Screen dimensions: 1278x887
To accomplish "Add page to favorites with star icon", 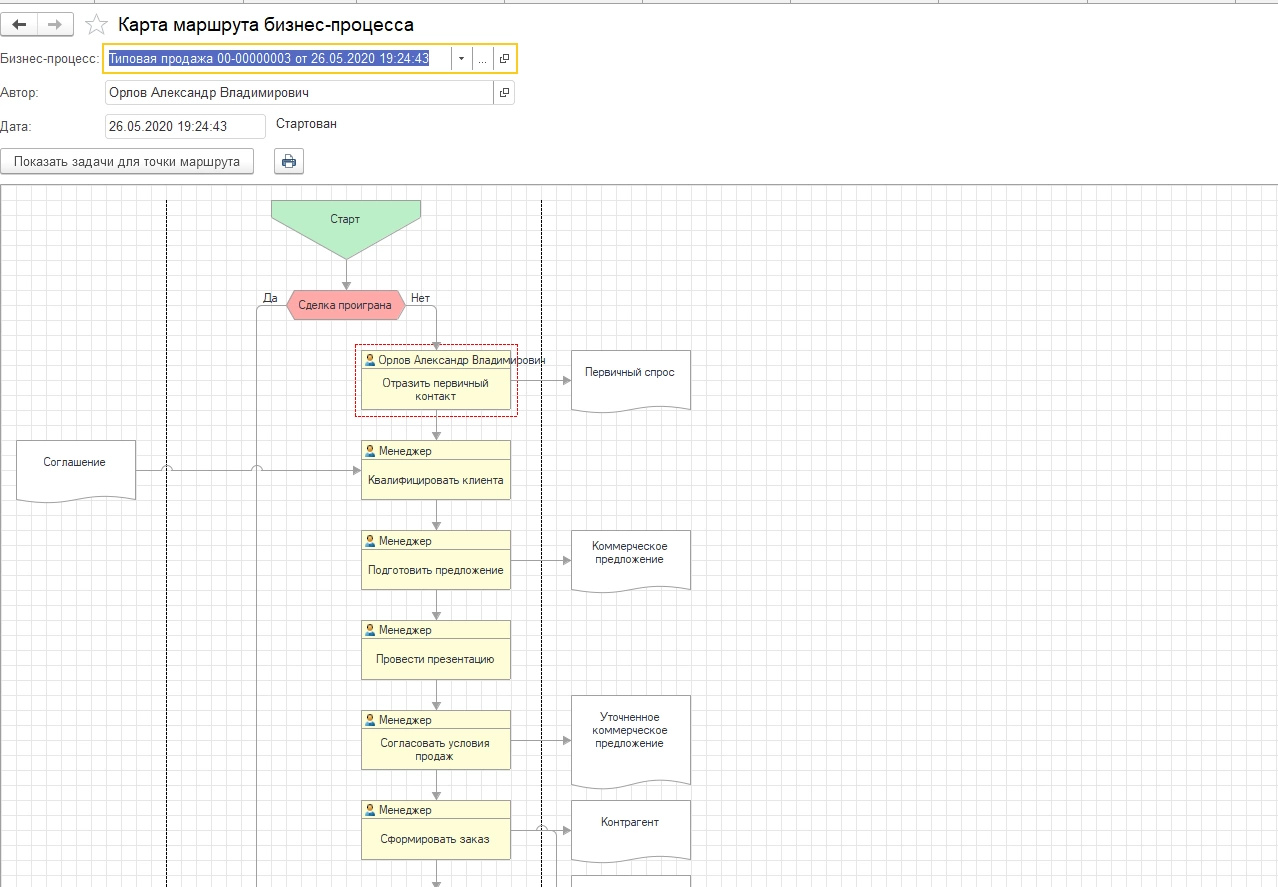I will (x=96, y=25).
